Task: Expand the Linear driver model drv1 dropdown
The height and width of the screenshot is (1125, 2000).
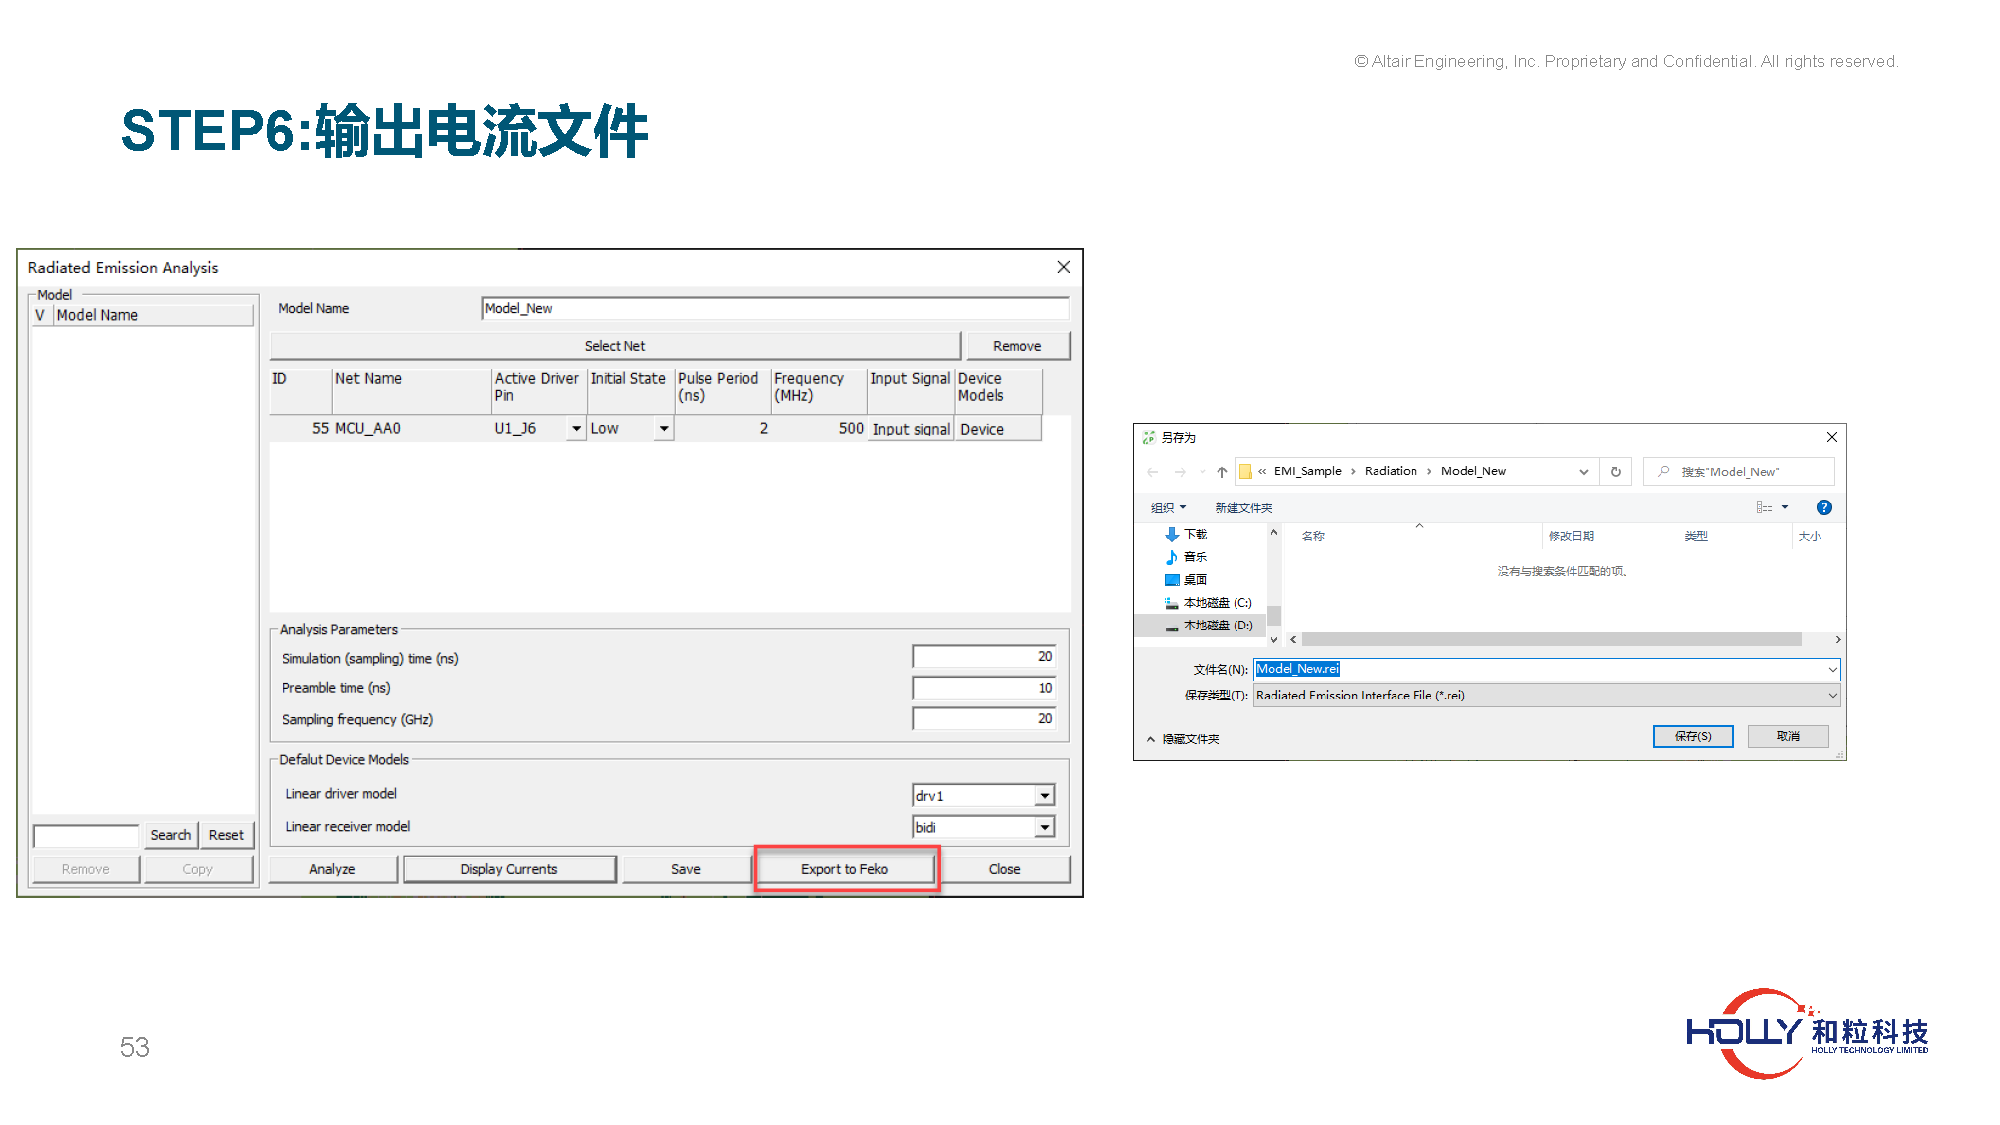Action: [1044, 796]
